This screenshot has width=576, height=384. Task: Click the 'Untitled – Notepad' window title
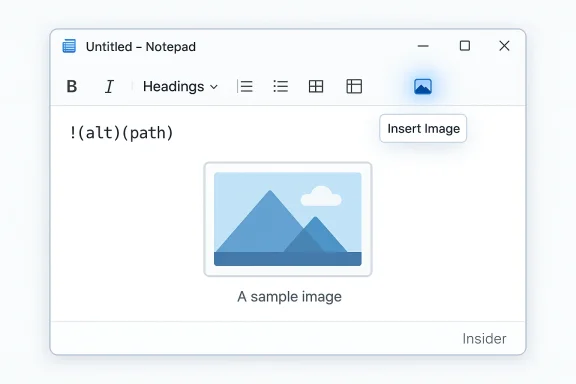point(141,47)
